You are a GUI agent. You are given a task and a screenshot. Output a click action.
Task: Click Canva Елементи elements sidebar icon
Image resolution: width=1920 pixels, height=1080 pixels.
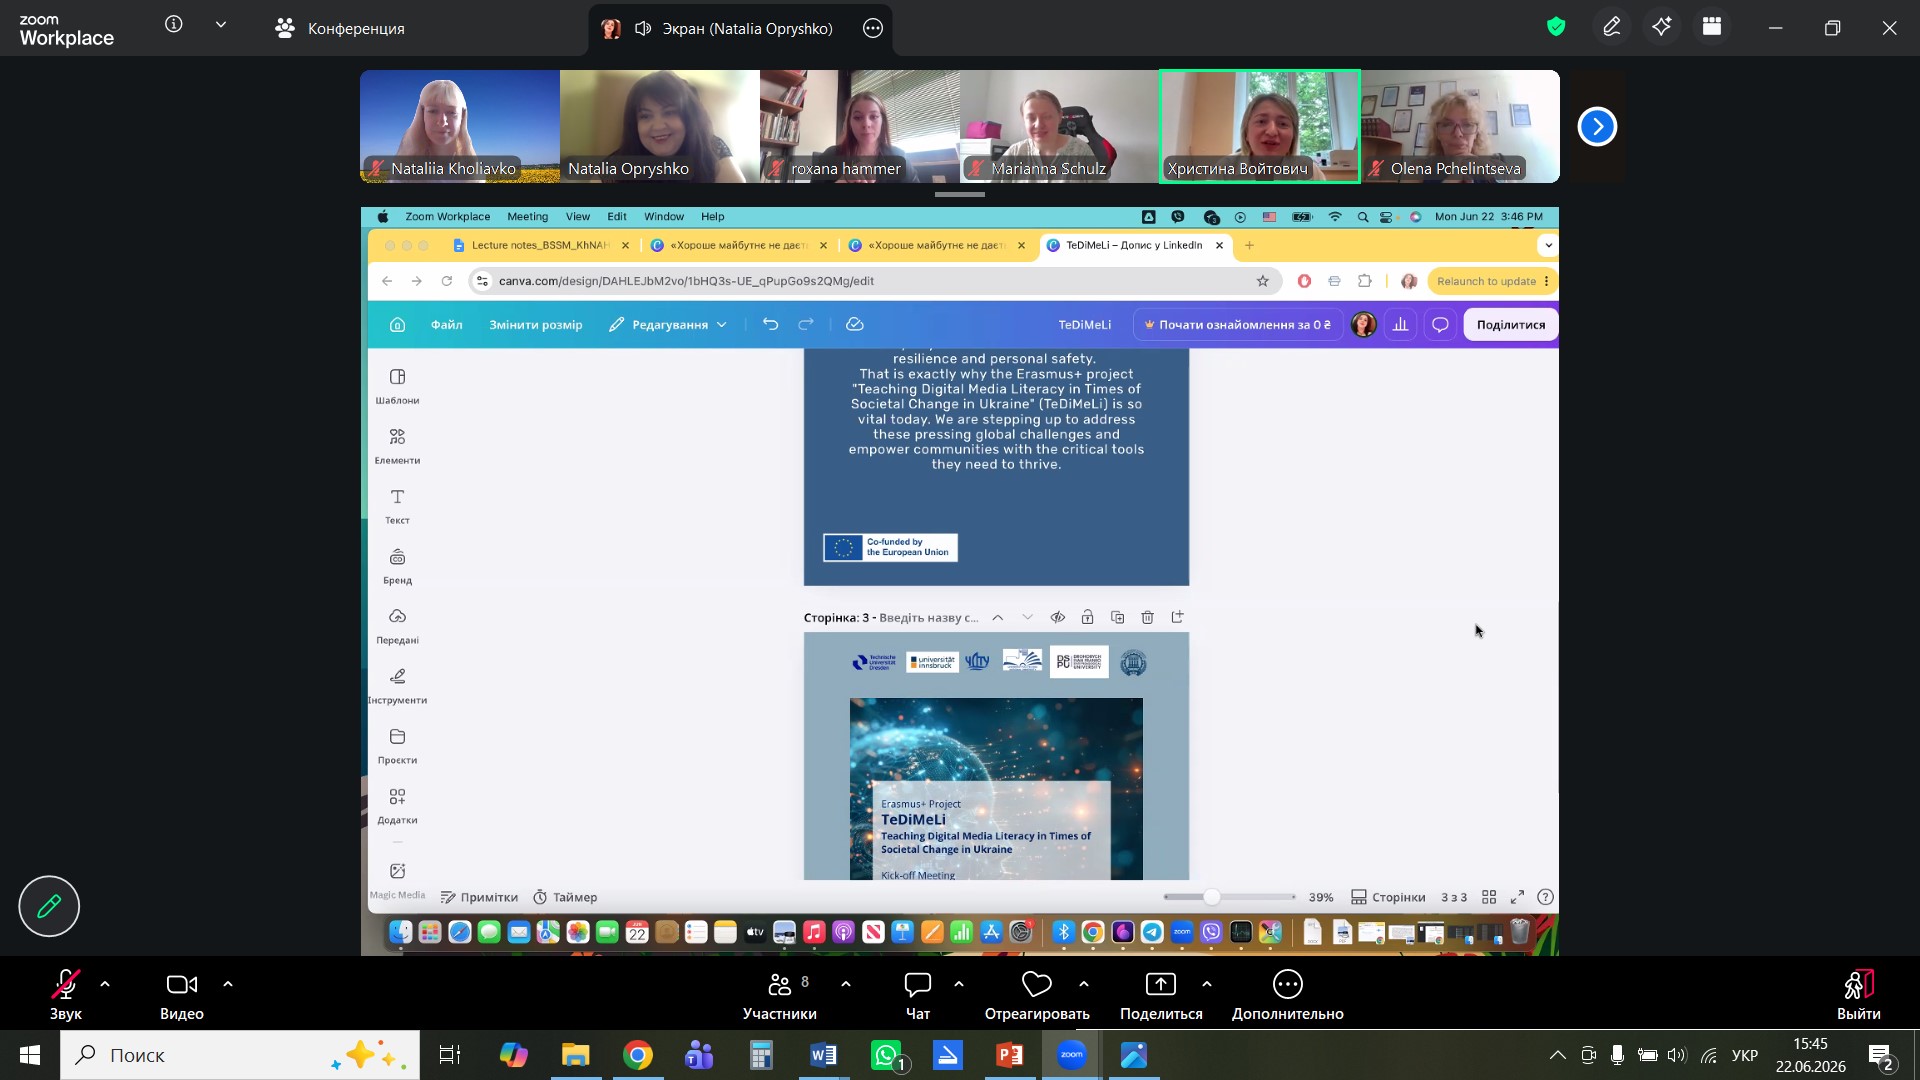(x=397, y=446)
